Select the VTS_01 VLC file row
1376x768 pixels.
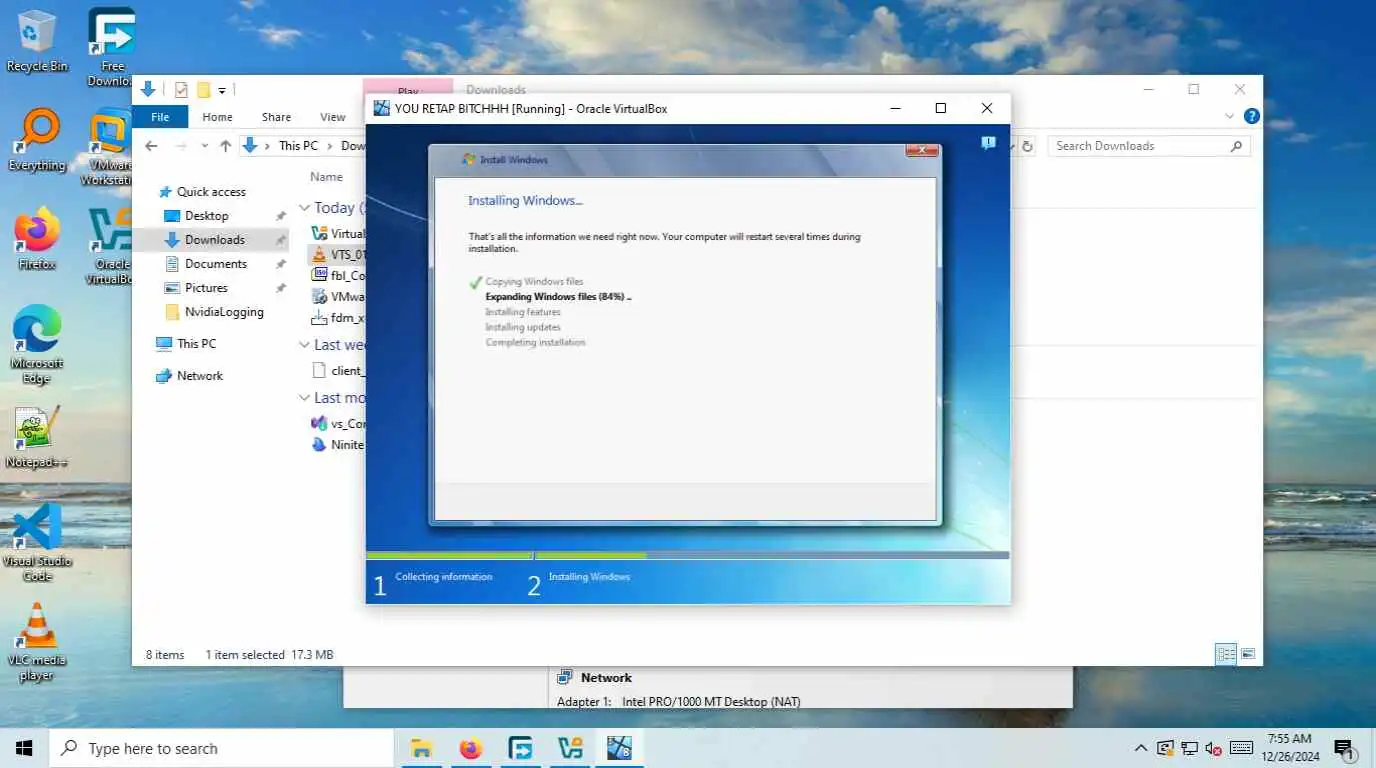337,255
